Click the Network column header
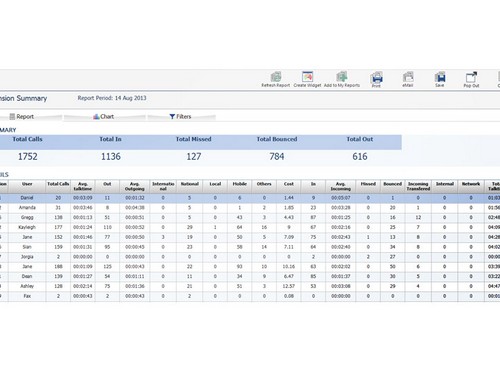Image resolution: width=500 pixels, height=375 pixels. coord(471,186)
